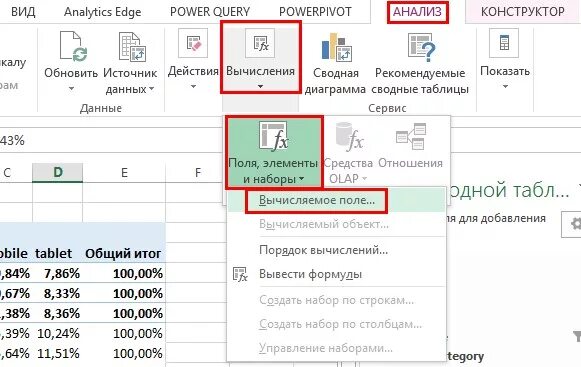581x367 pixels.
Task: Click cell with value 10,24%
Action: (57, 334)
